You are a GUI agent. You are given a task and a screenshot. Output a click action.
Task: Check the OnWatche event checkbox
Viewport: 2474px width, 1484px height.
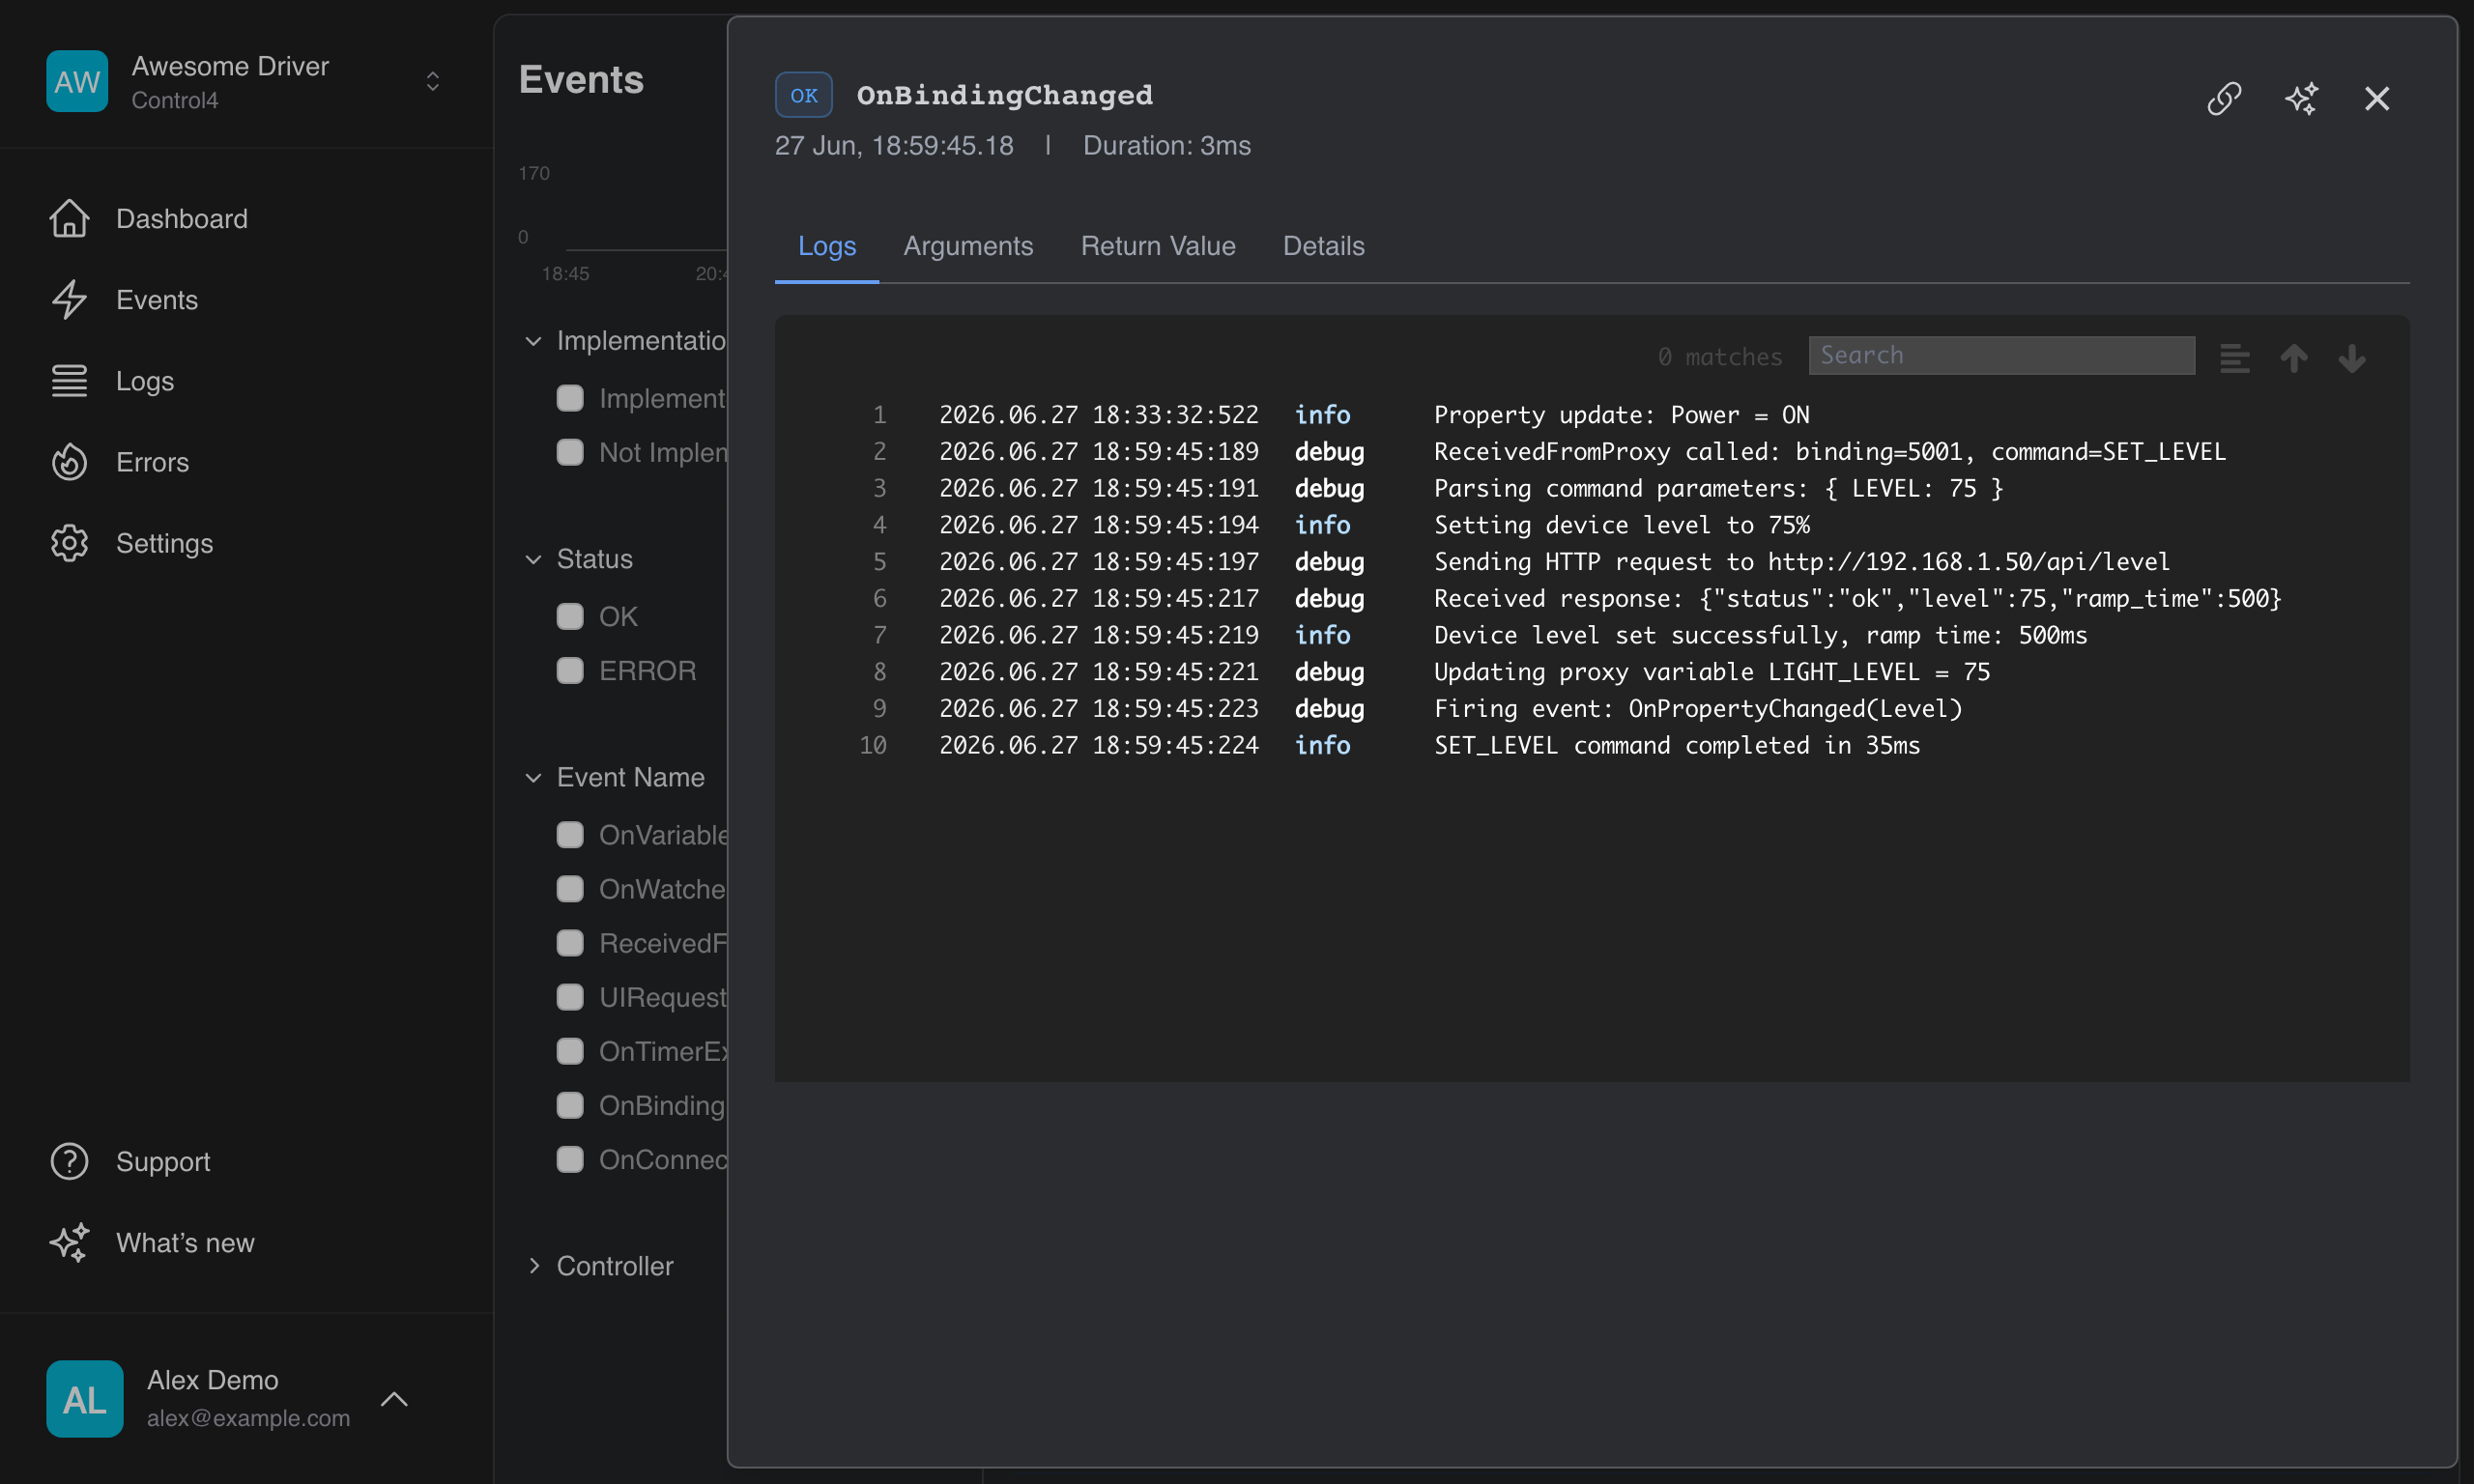(570, 888)
